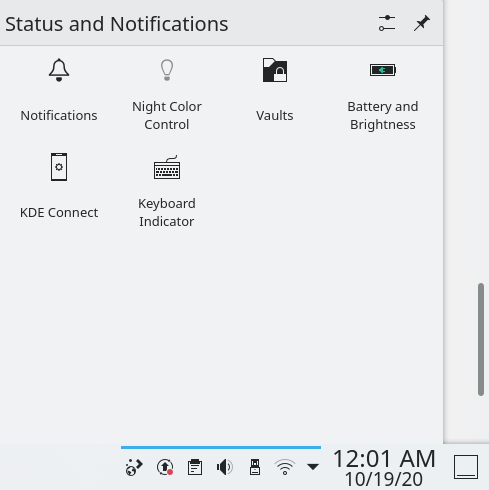Open the software updates tray icon
The width and height of the screenshot is (489, 490).
(x=165, y=467)
